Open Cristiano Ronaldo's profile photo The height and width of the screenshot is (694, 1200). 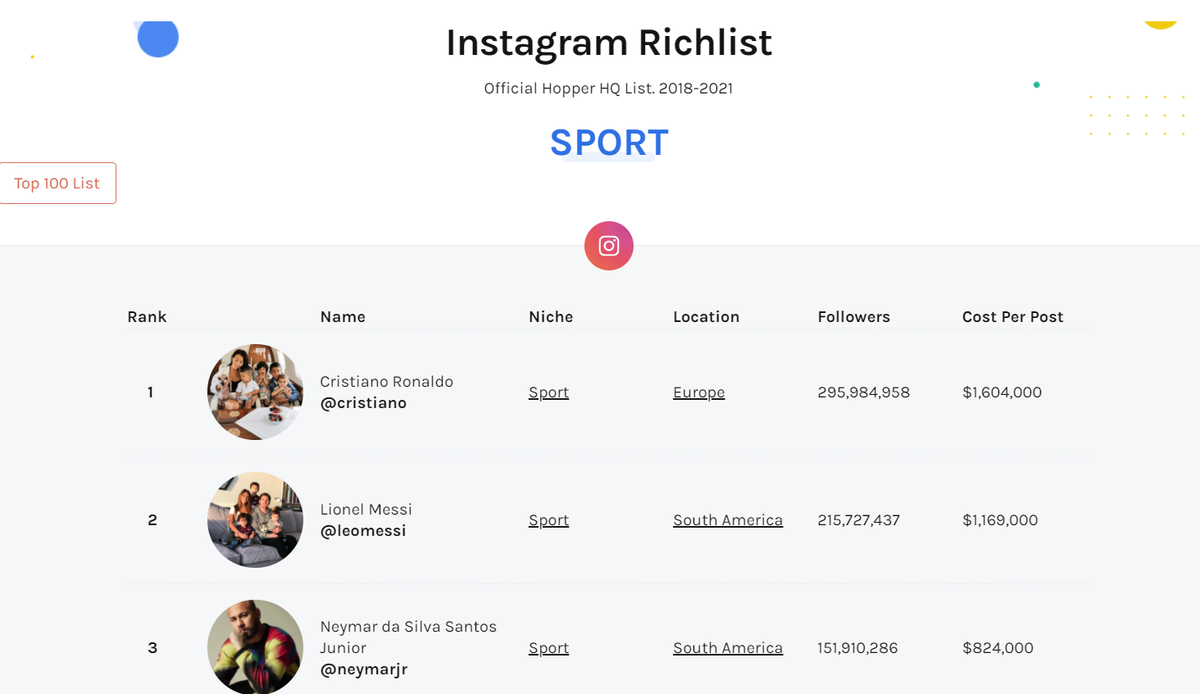tap(255, 392)
